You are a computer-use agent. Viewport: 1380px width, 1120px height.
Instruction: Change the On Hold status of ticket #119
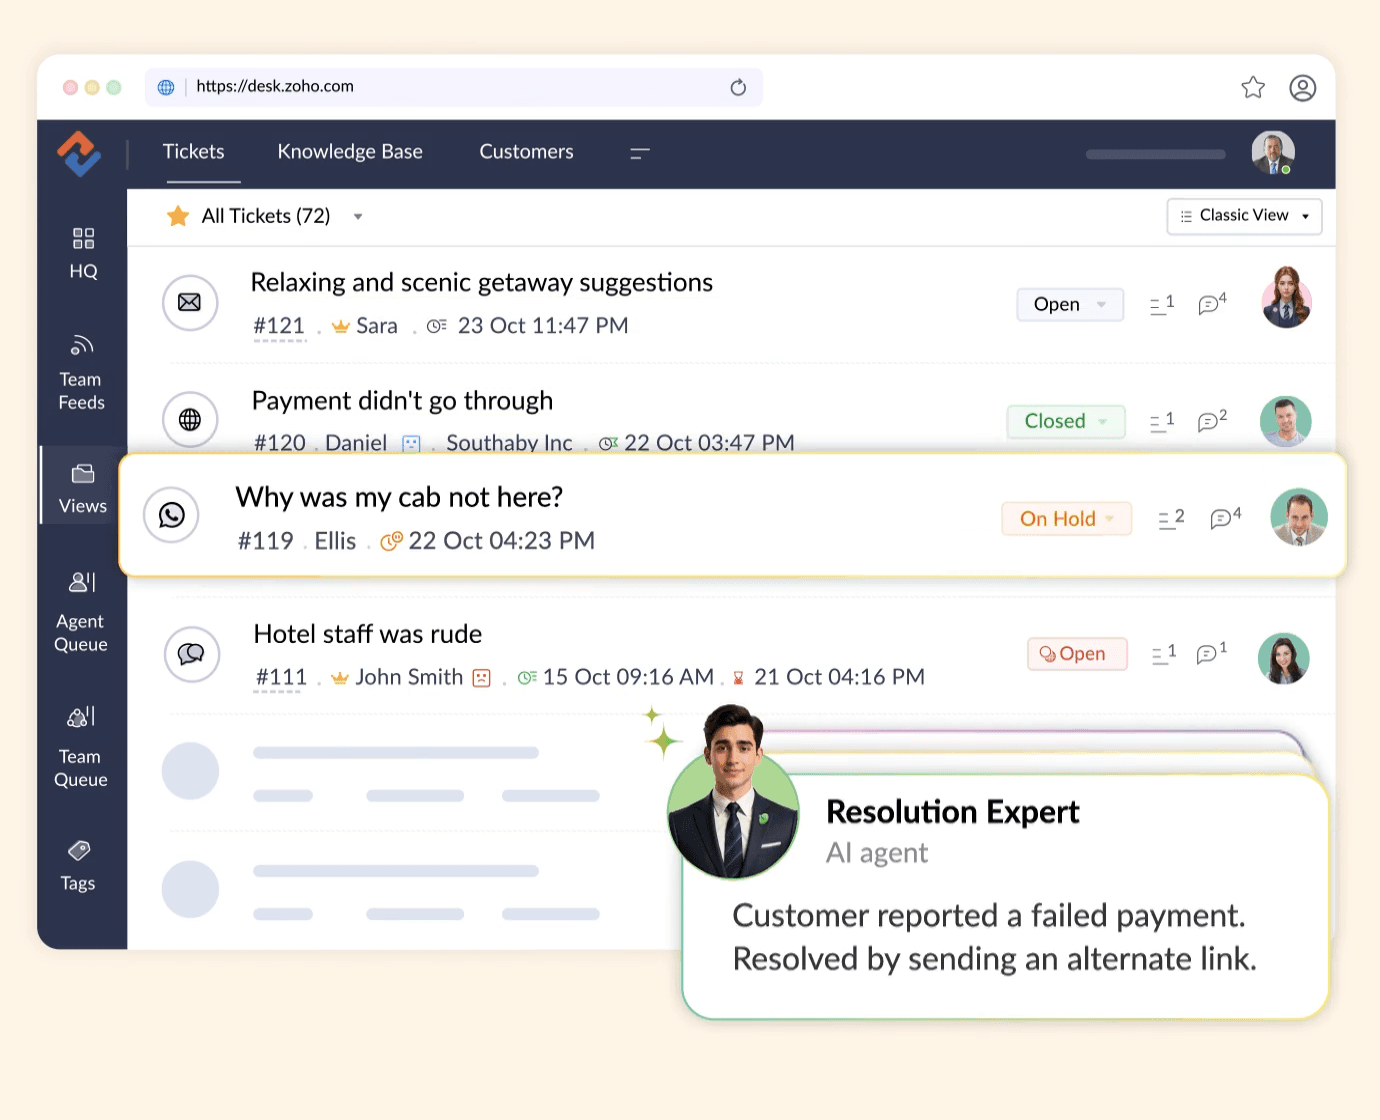[x=1066, y=518]
